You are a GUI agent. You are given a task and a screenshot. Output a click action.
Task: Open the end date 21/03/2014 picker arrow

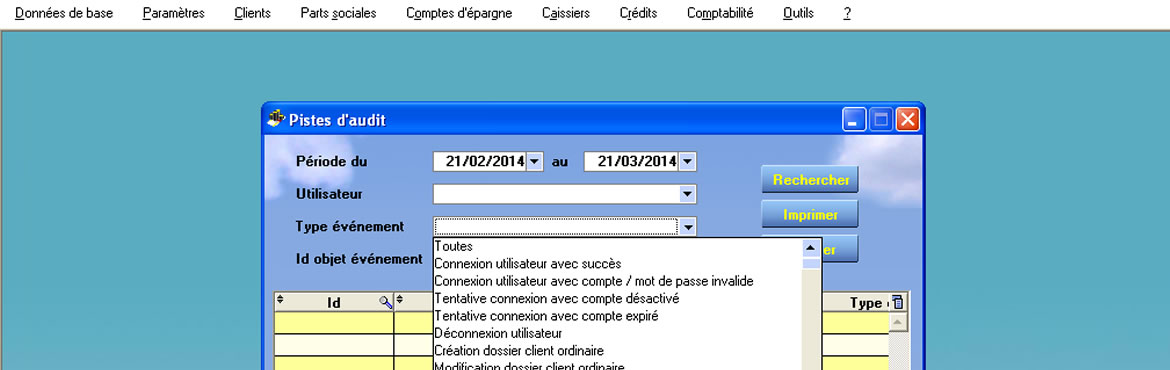tap(687, 161)
